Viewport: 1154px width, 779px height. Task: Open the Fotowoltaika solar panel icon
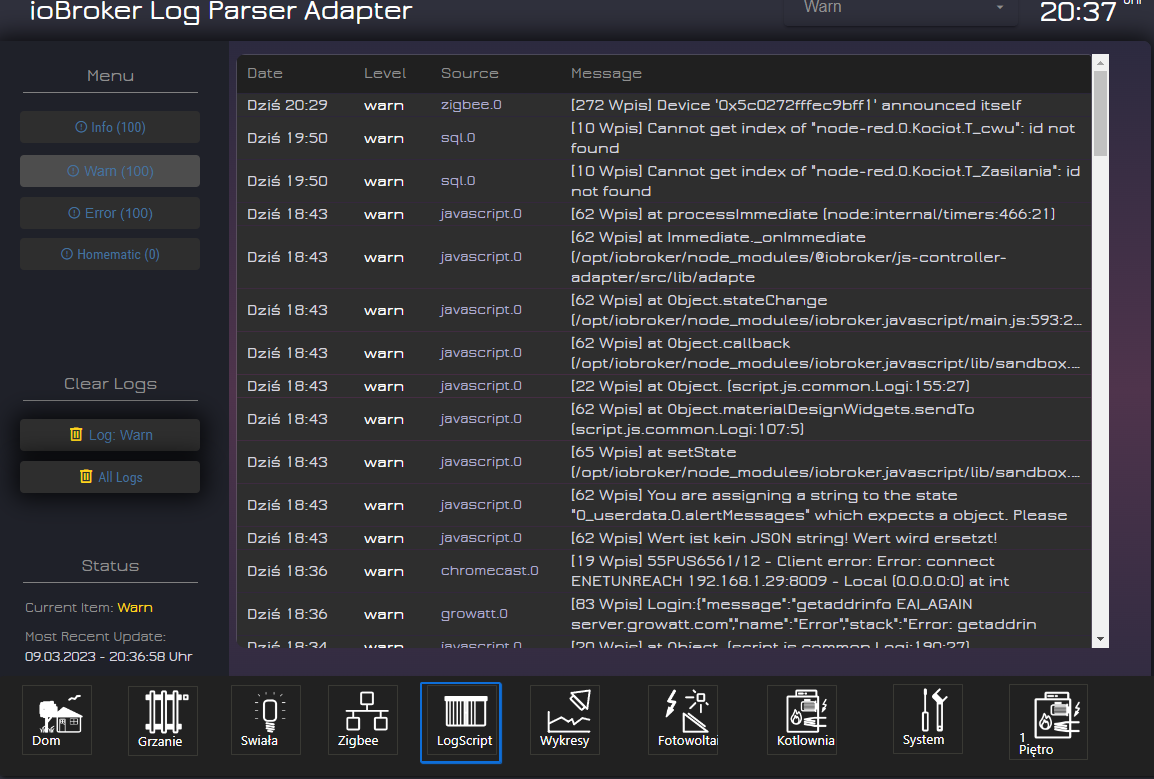coord(683,719)
